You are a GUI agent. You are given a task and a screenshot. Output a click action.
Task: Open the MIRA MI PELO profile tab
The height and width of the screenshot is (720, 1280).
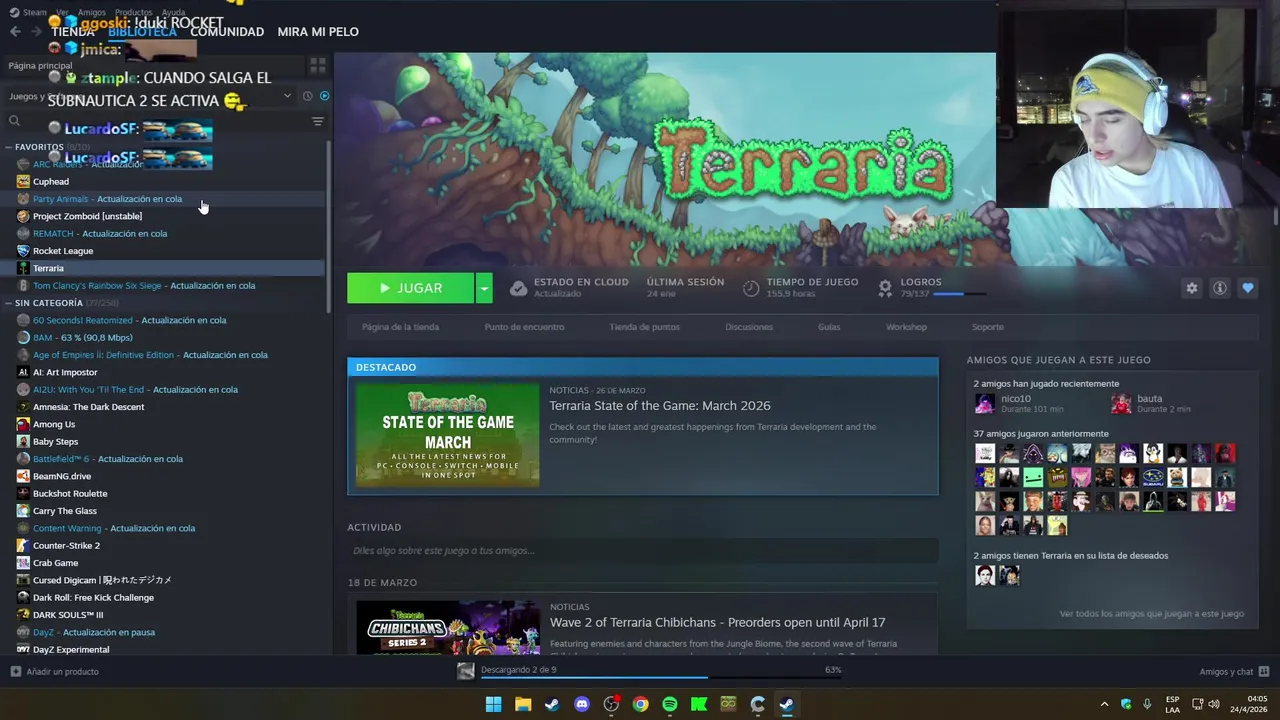pyautogui.click(x=318, y=32)
